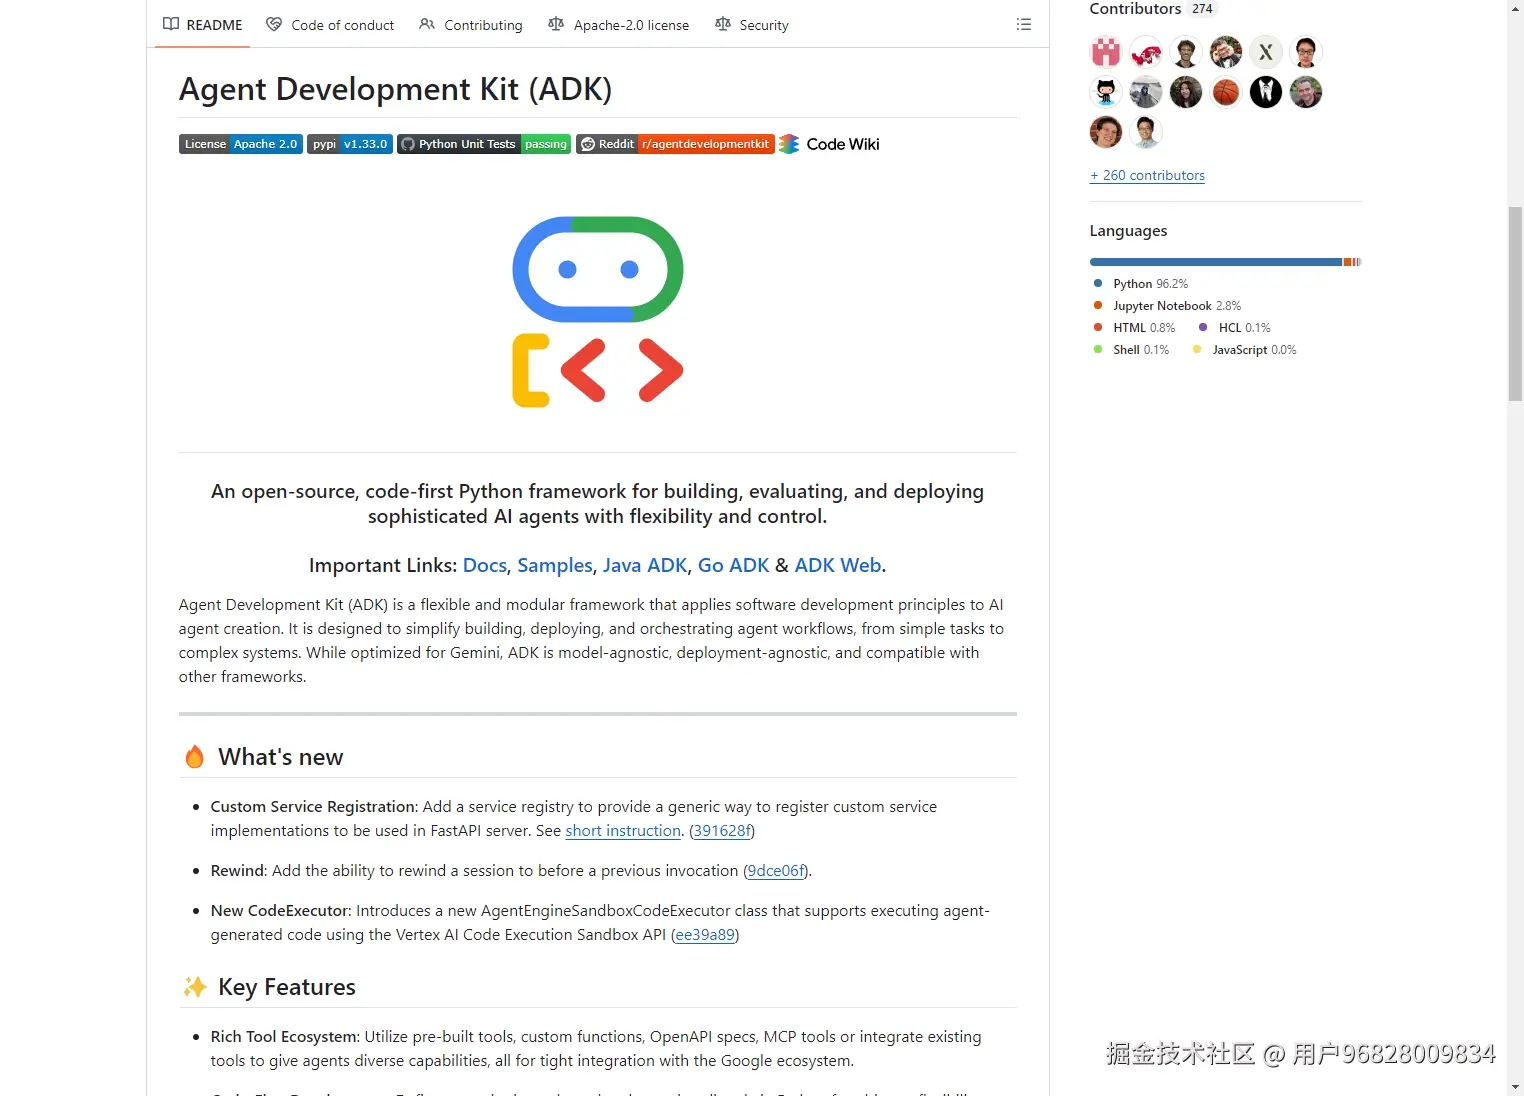Open the ADK Web link
The width and height of the screenshot is (1524, 1096).
click(838, 565)
